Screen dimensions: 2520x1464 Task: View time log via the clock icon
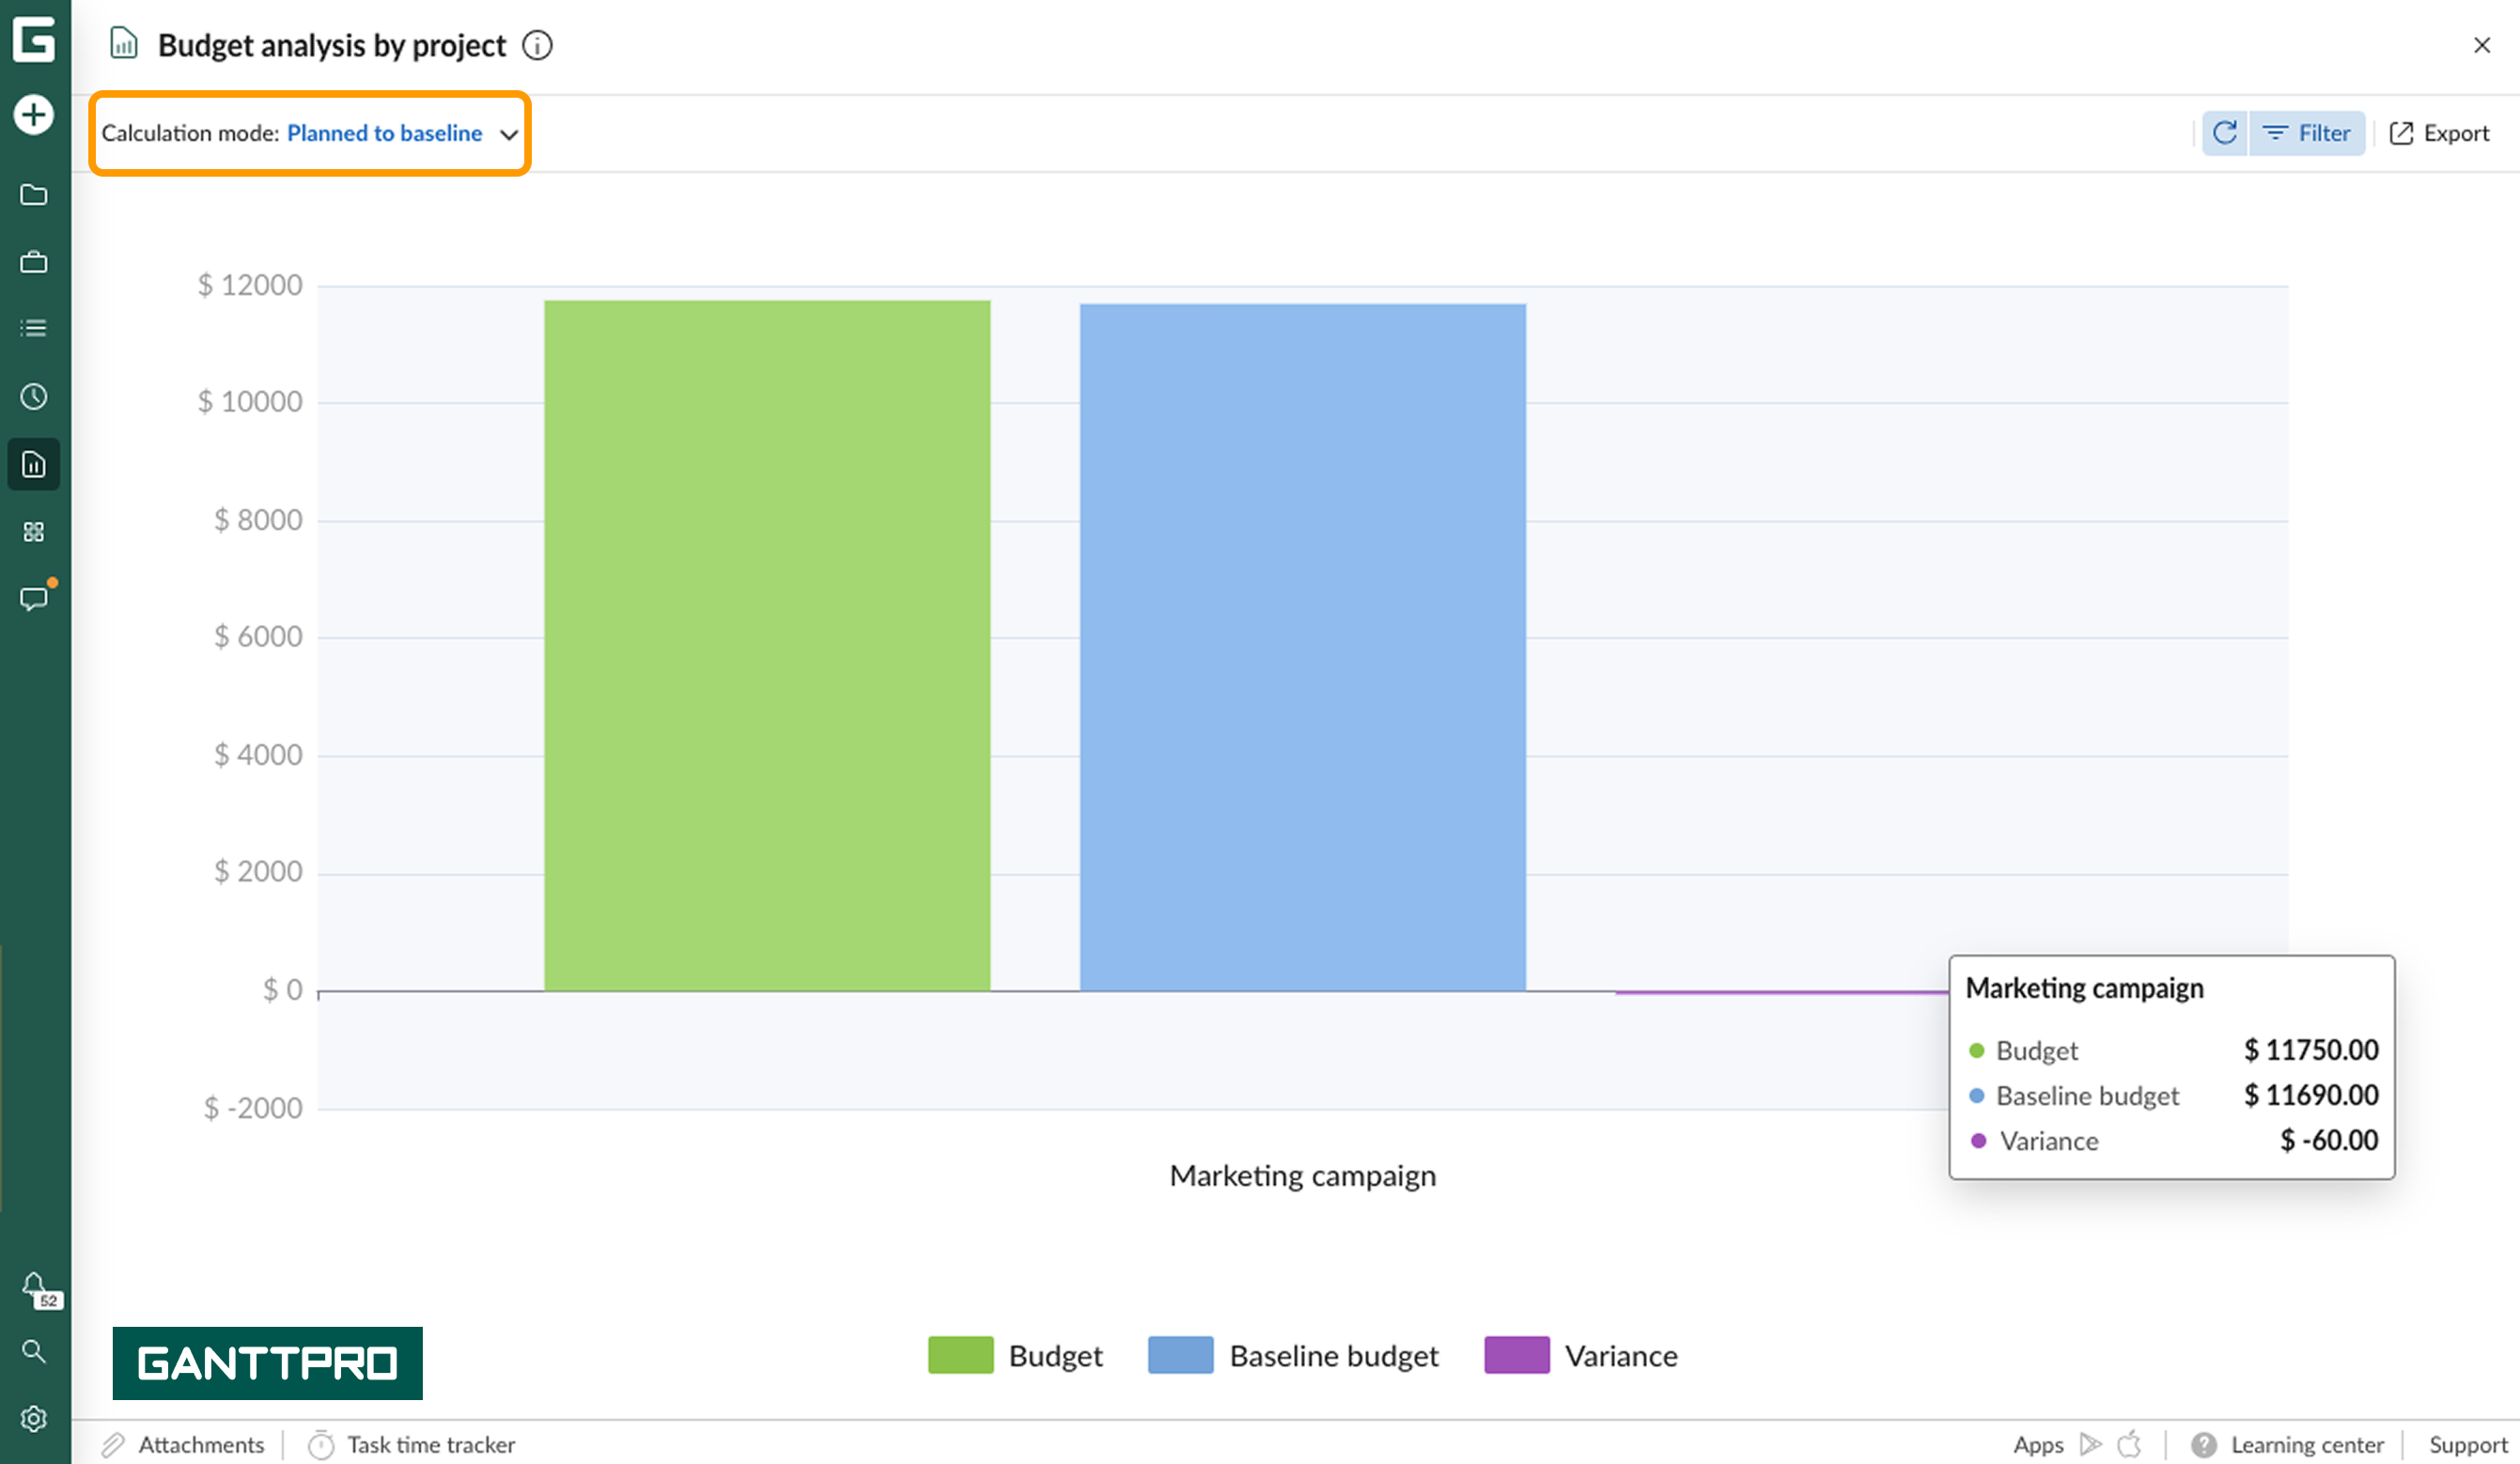click(34, 396)
